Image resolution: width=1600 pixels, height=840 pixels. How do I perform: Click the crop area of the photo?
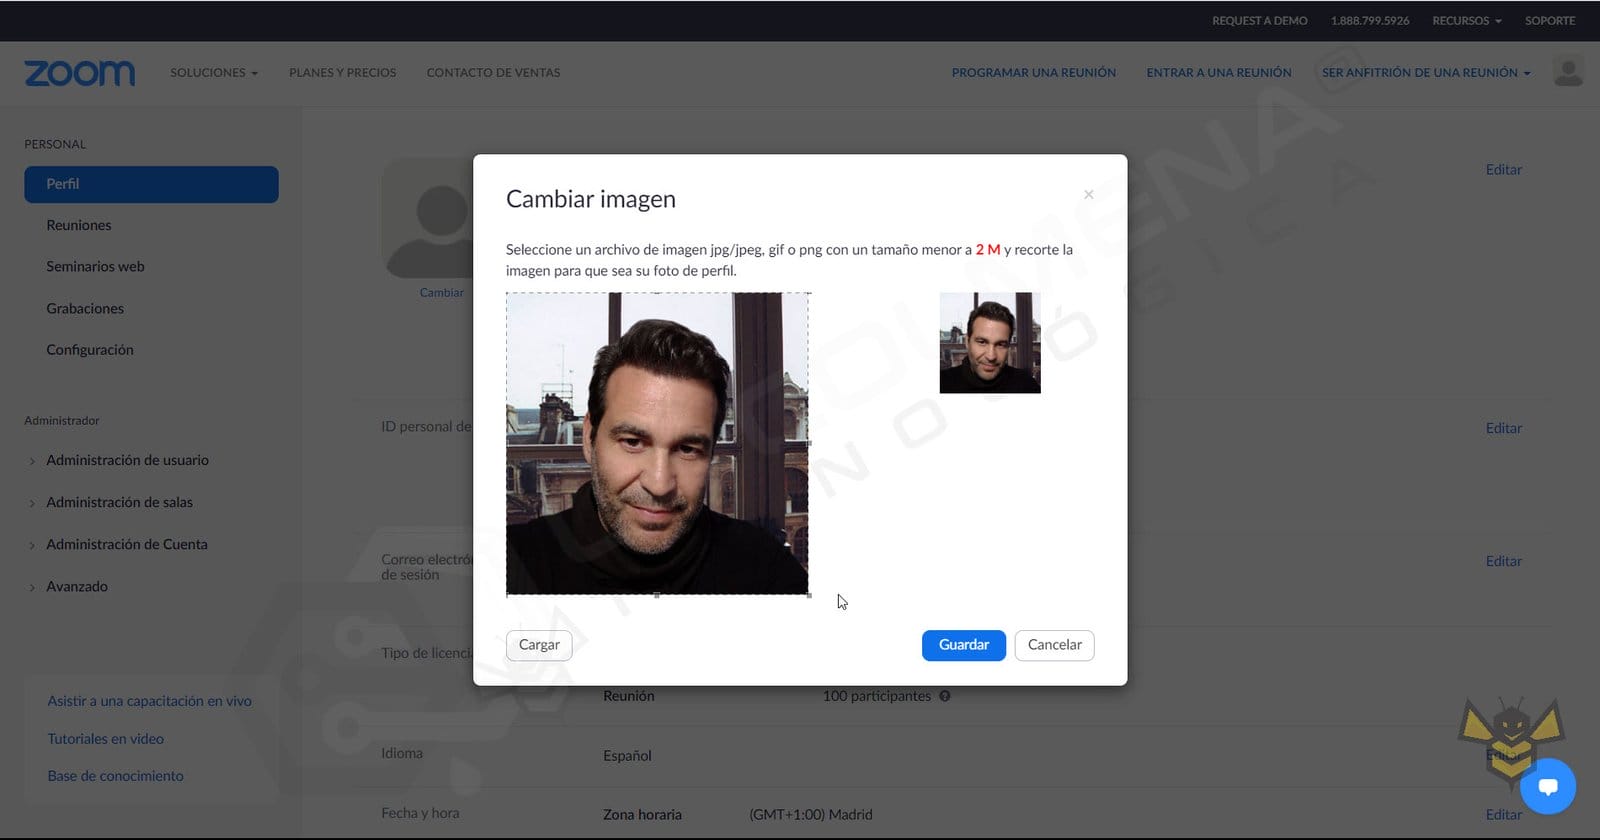pos(657,444)
